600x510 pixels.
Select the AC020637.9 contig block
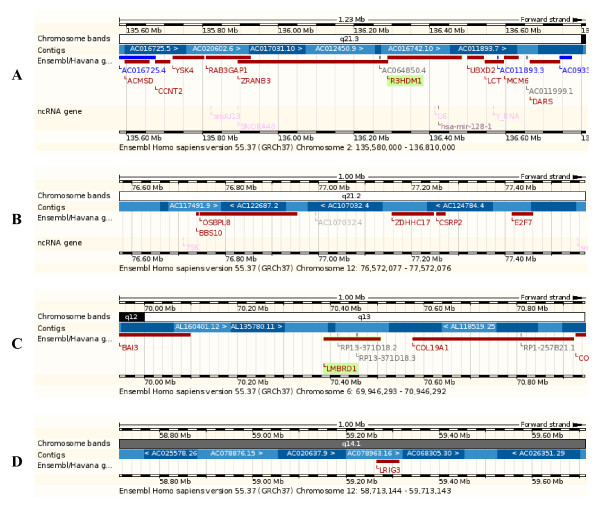[311, 454]
